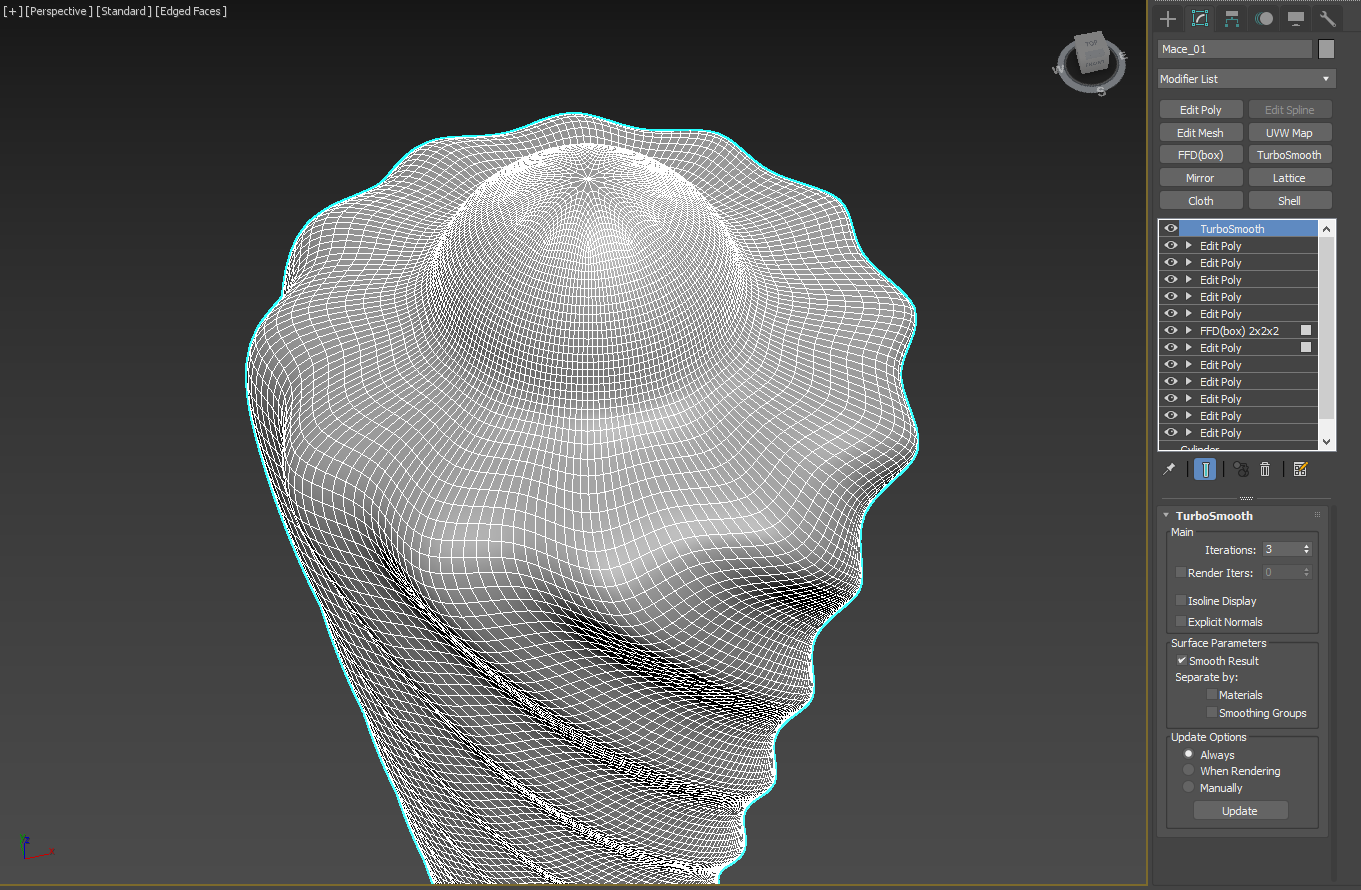Select the When Rendering radio option
Image resolution: width=1361 pixels, height=890 pixels.
1189,771
